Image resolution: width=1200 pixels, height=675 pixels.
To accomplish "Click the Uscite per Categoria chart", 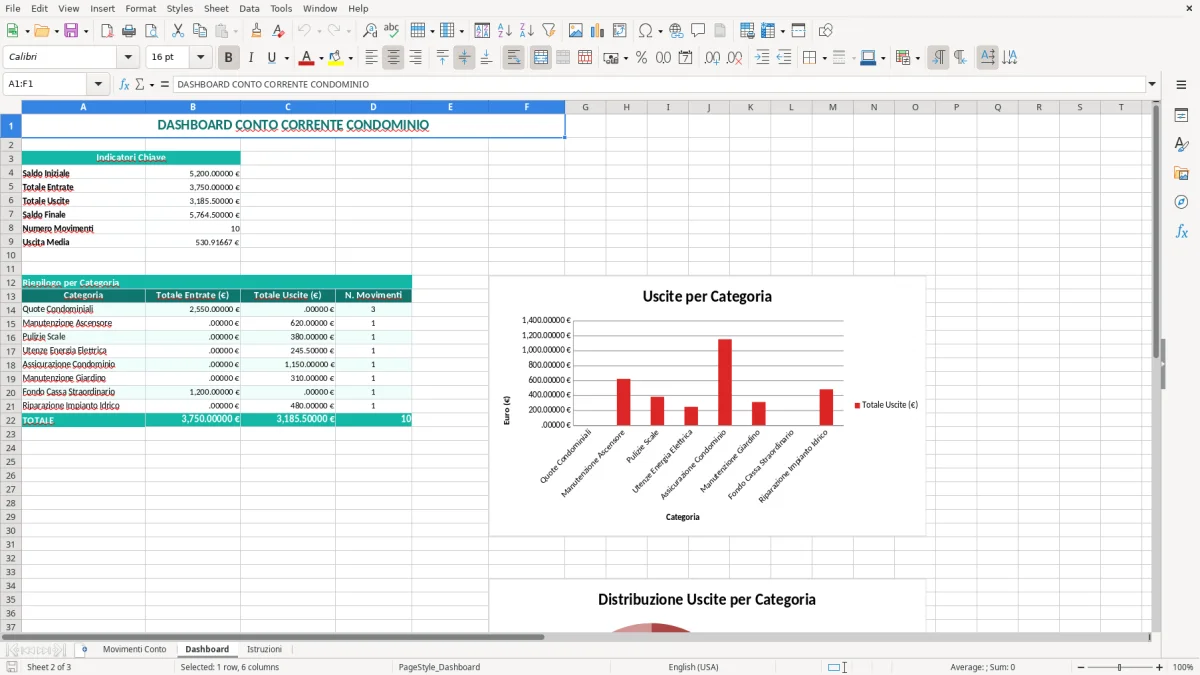I will point(707,406).
